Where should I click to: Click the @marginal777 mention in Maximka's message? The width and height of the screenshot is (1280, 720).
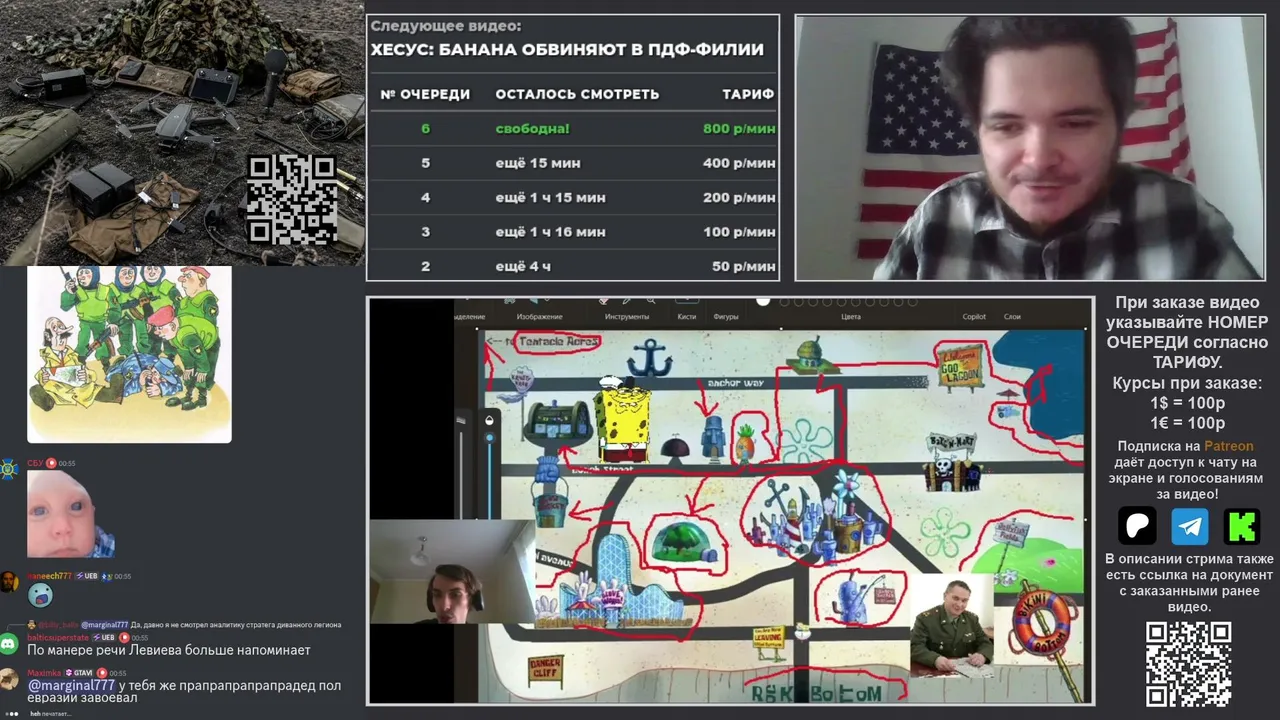[71, 685]
